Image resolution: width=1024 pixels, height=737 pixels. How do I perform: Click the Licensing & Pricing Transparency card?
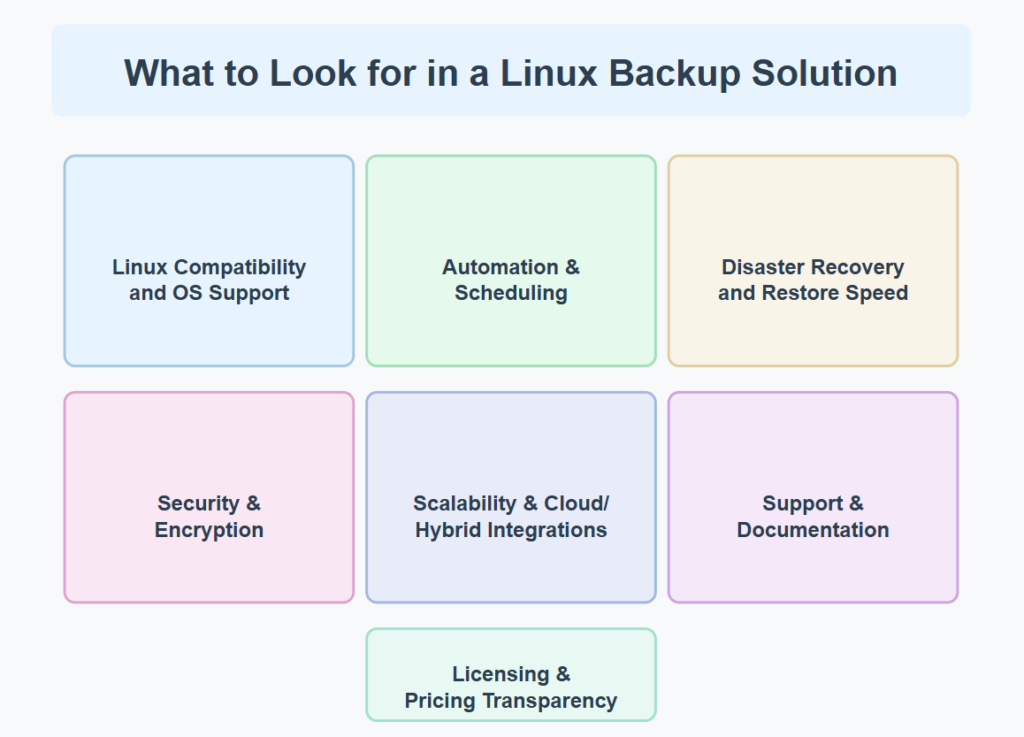pyautogui.click(x=511, y=674)
